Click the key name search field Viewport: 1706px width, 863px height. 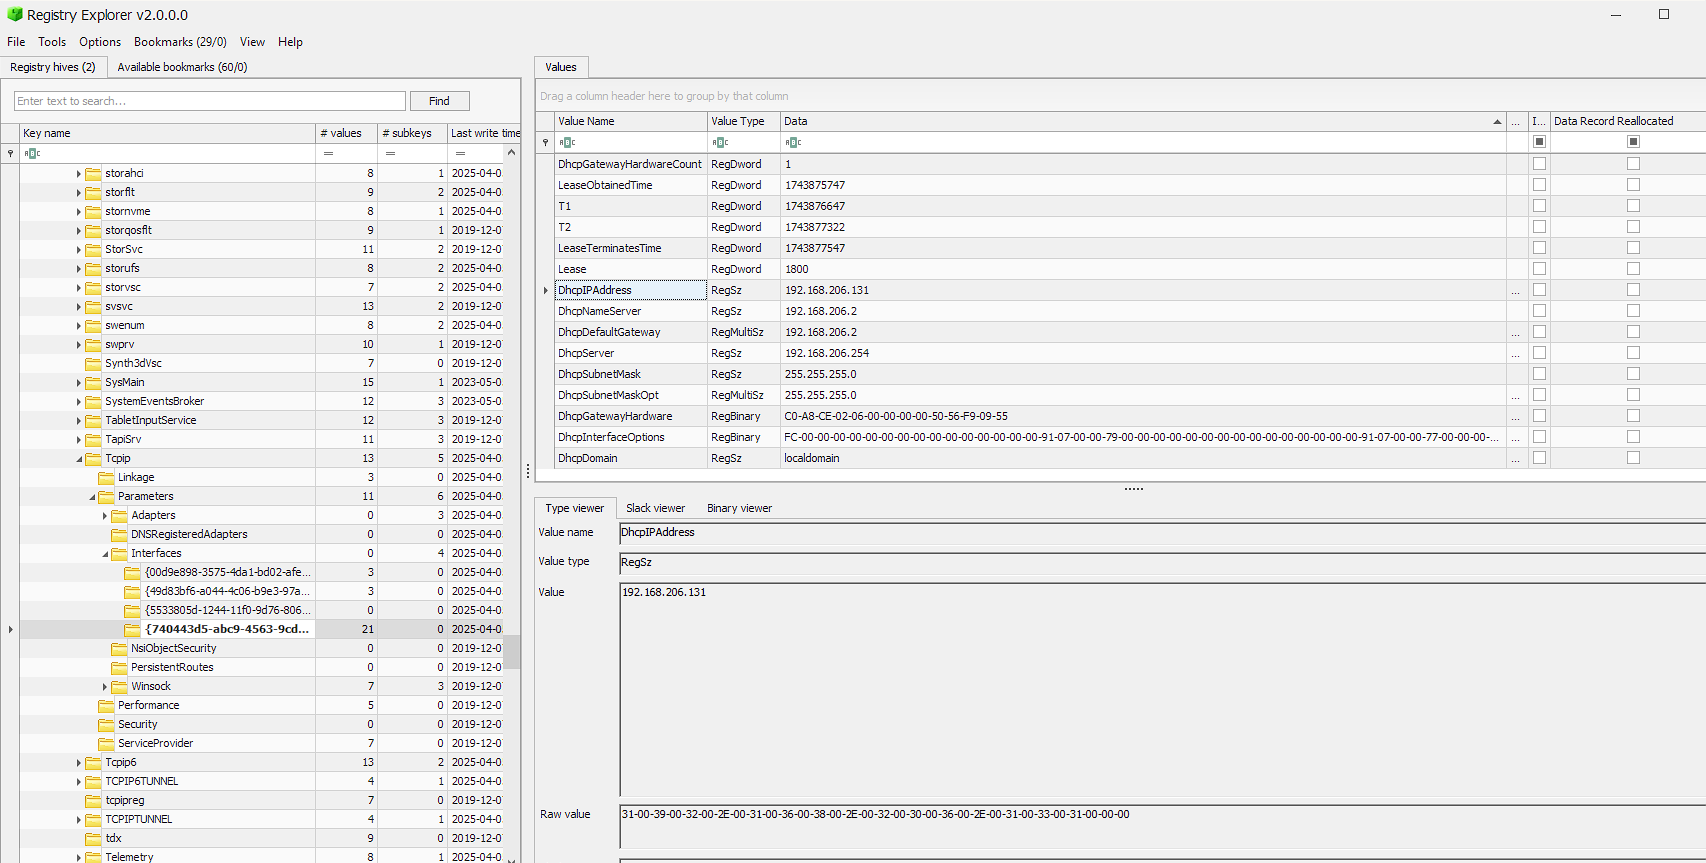(210, 101)
